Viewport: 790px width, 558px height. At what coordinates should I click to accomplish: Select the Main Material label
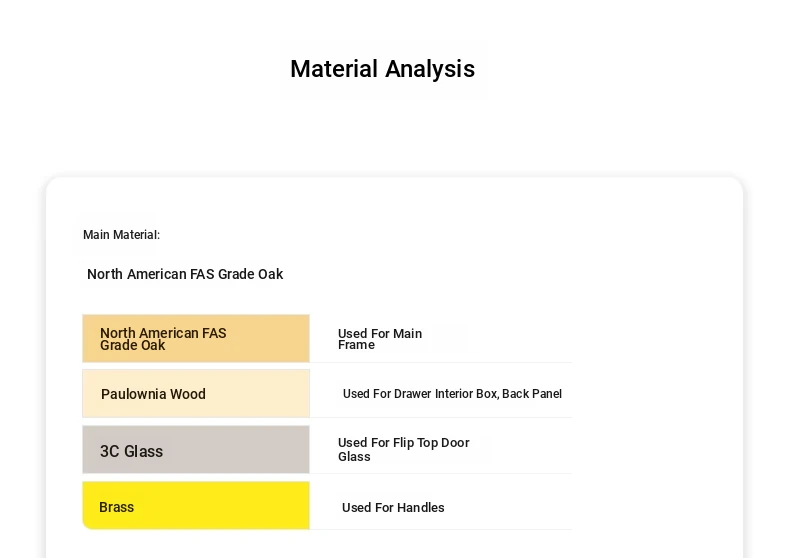click(121, 235)
